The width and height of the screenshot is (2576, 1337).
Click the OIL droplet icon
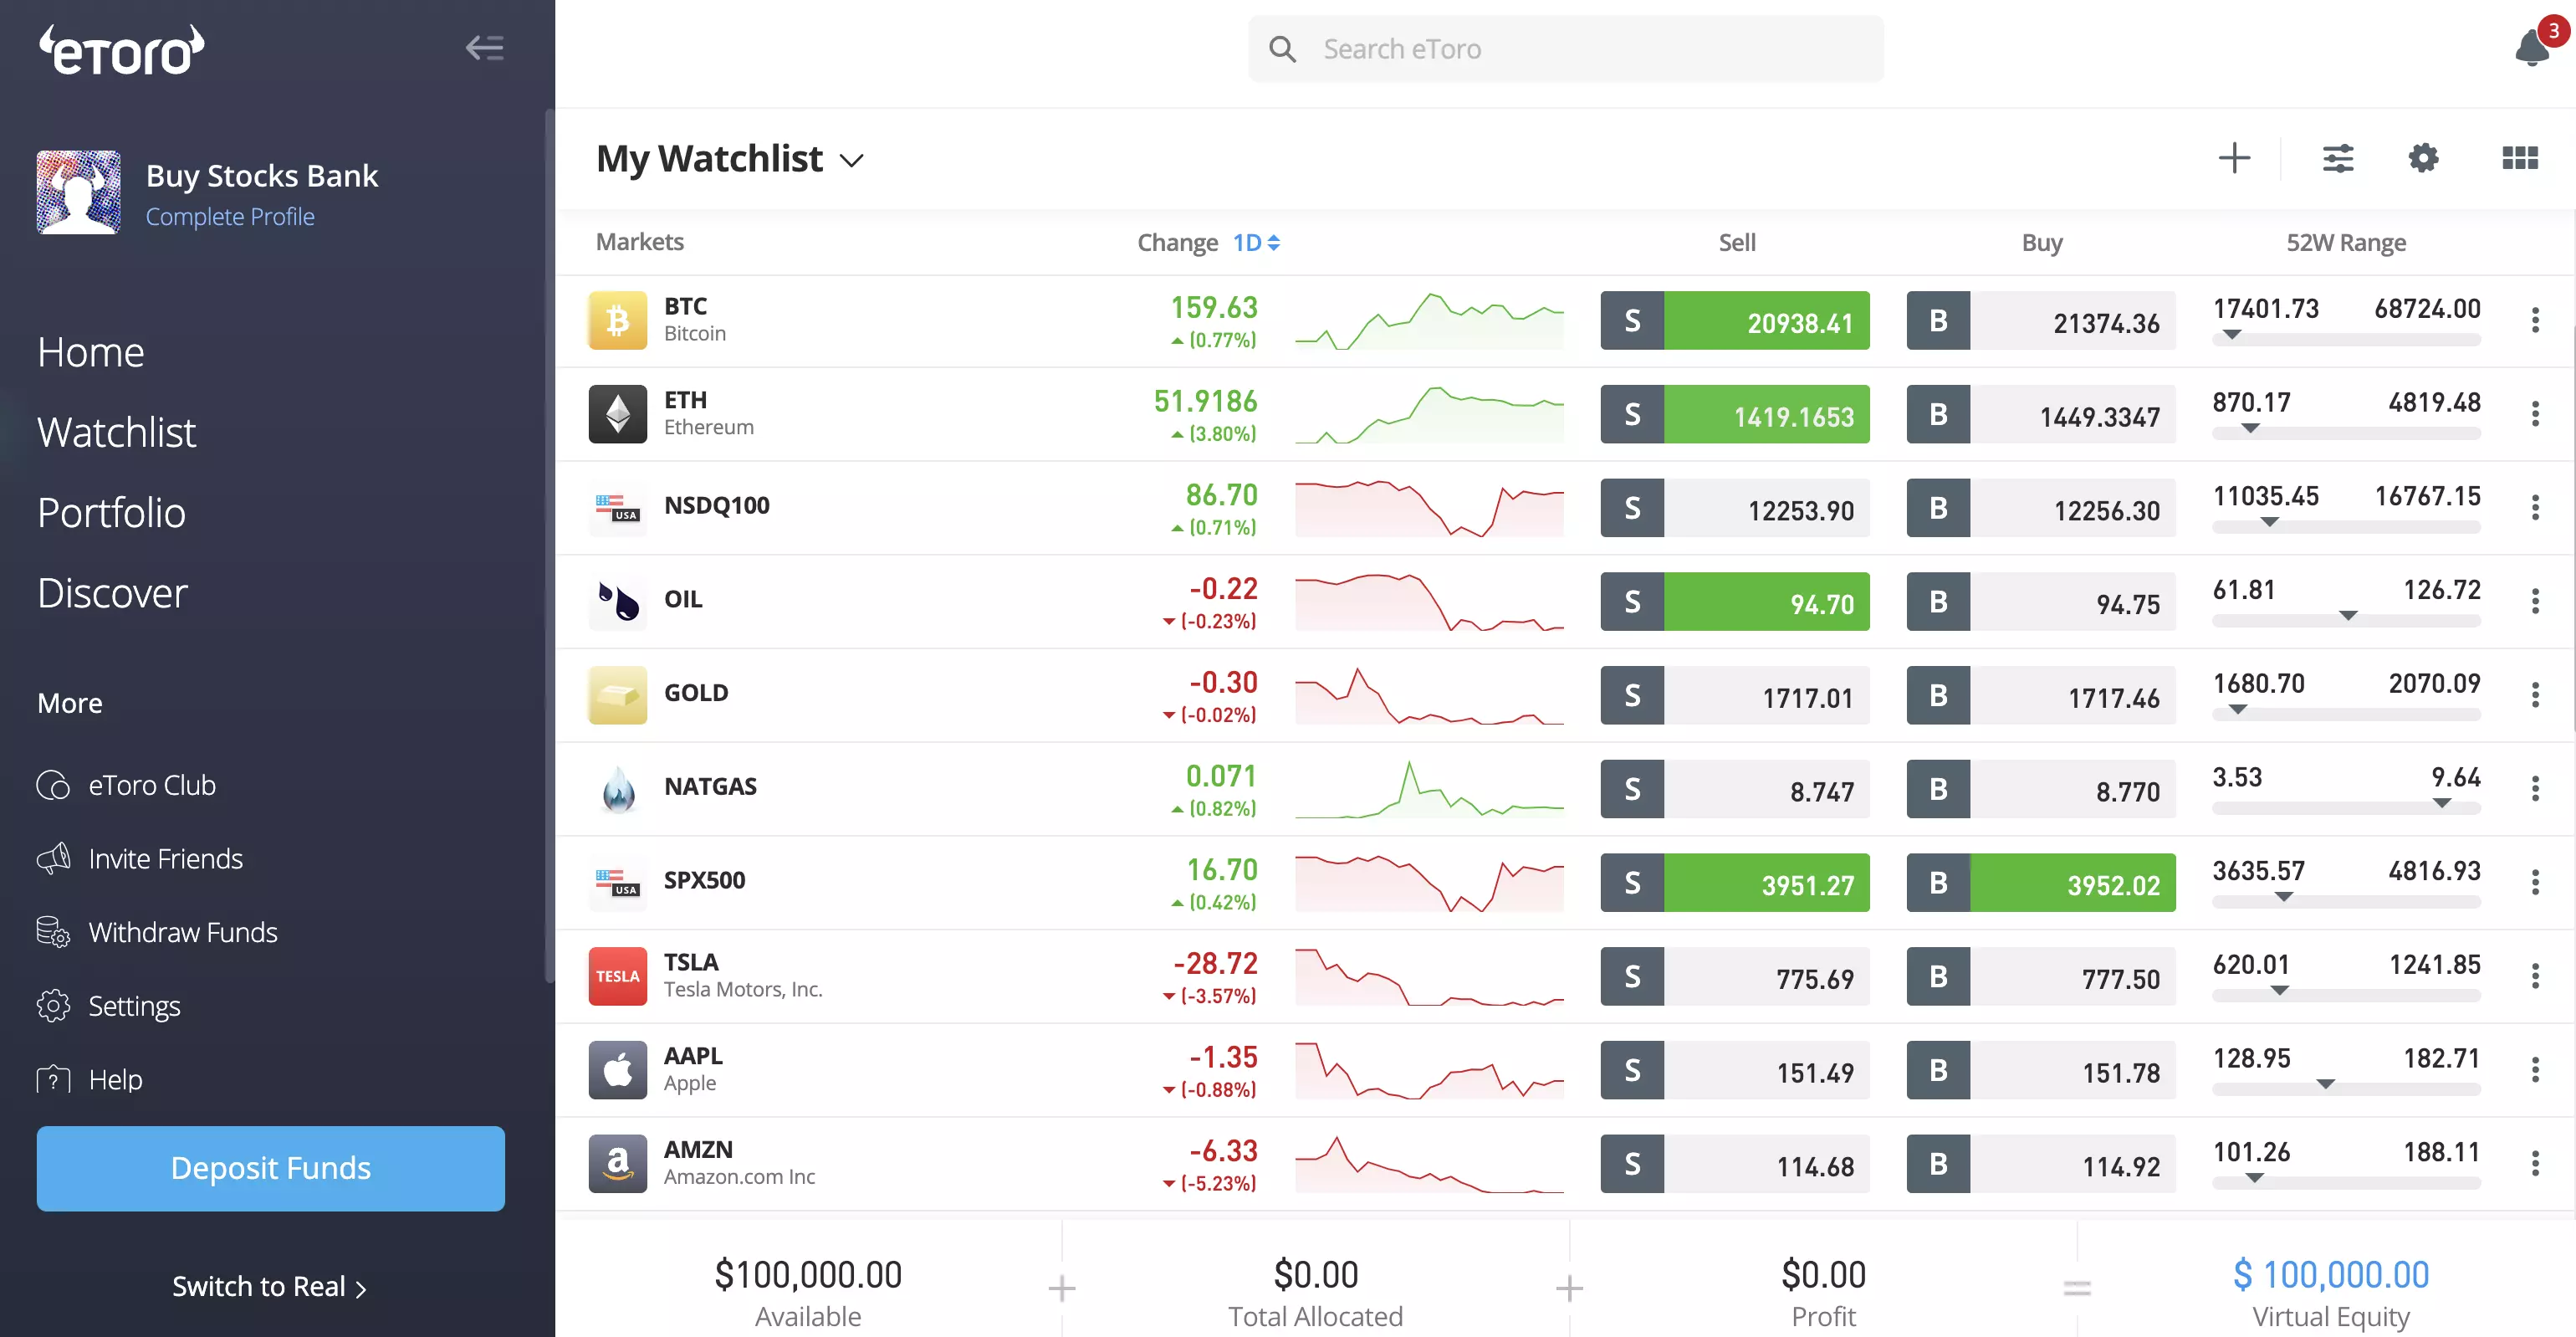coord(617,601)
